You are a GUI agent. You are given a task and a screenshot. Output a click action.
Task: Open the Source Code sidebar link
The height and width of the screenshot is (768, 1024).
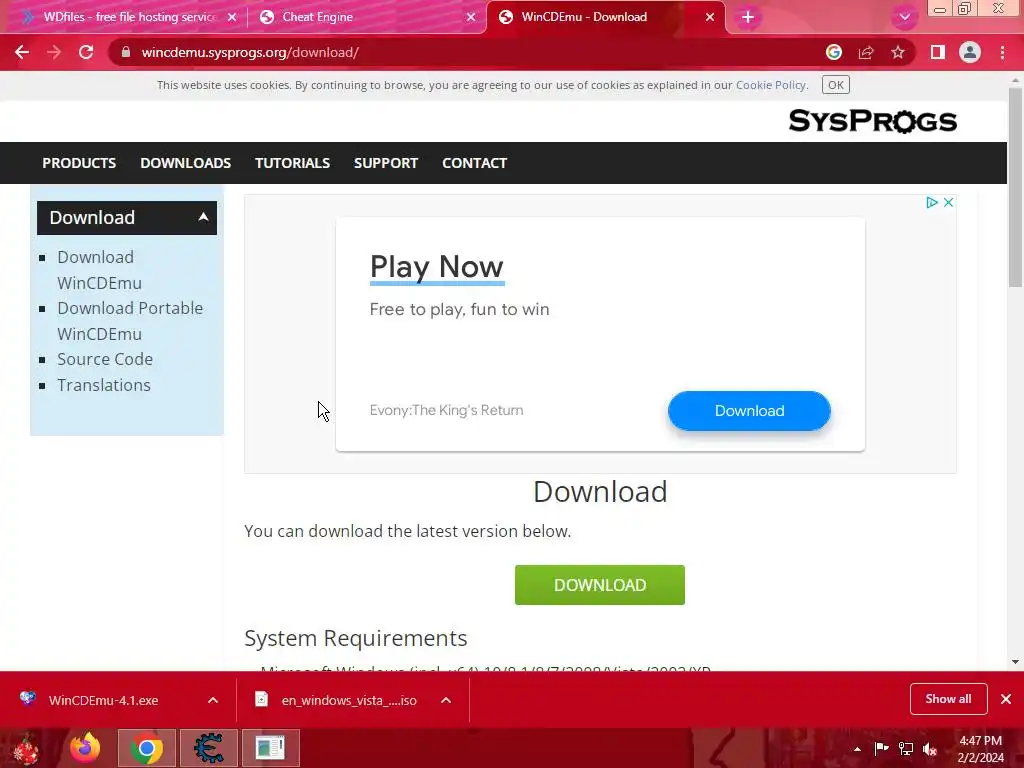104,359
